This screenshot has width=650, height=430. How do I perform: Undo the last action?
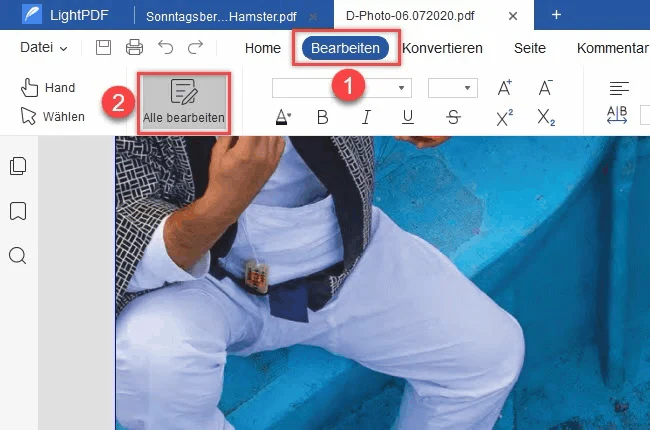(165, 48)
